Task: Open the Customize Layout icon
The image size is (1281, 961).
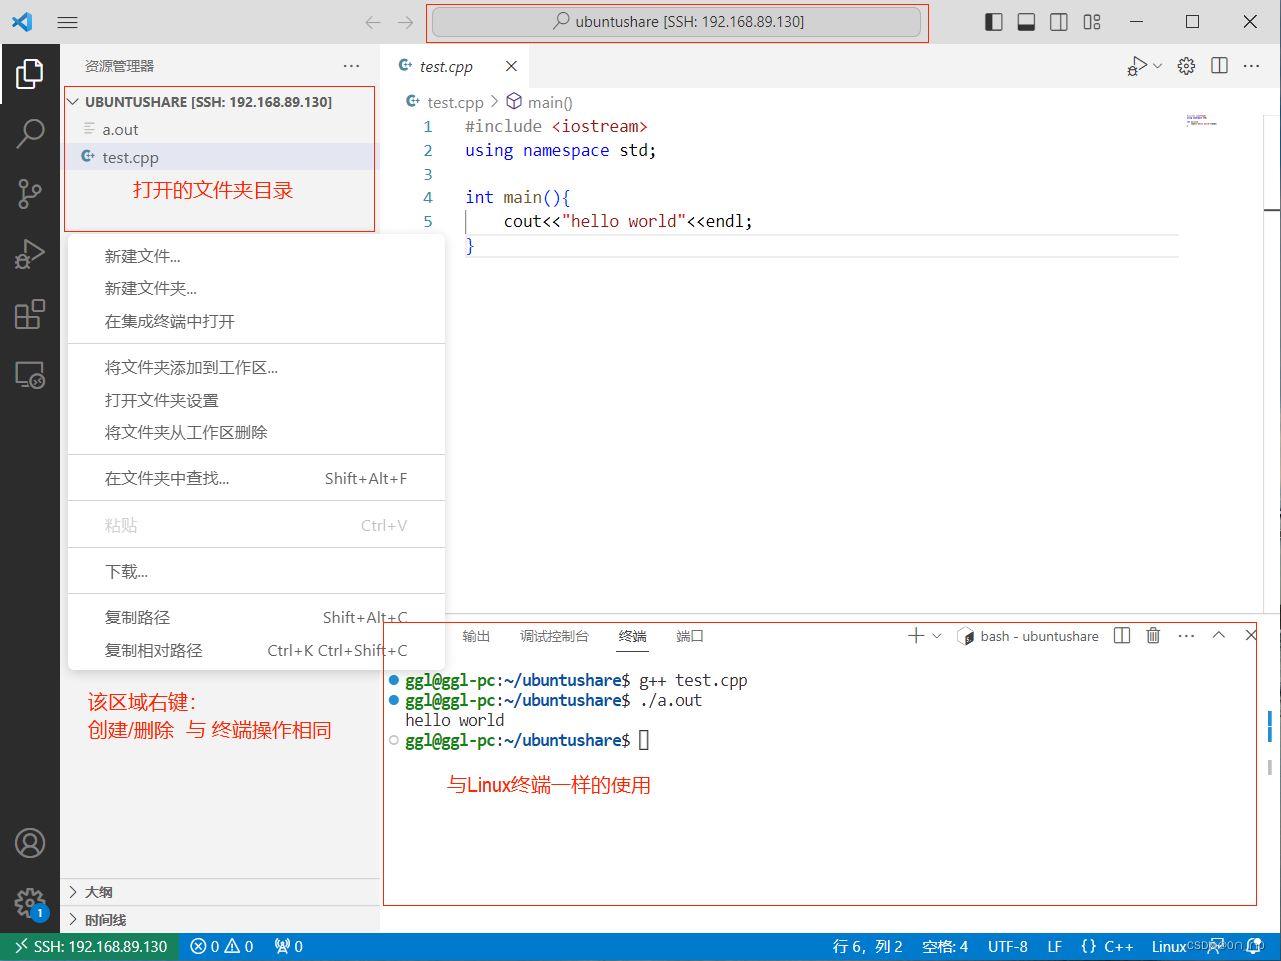Action: (x=1092, y=22)
